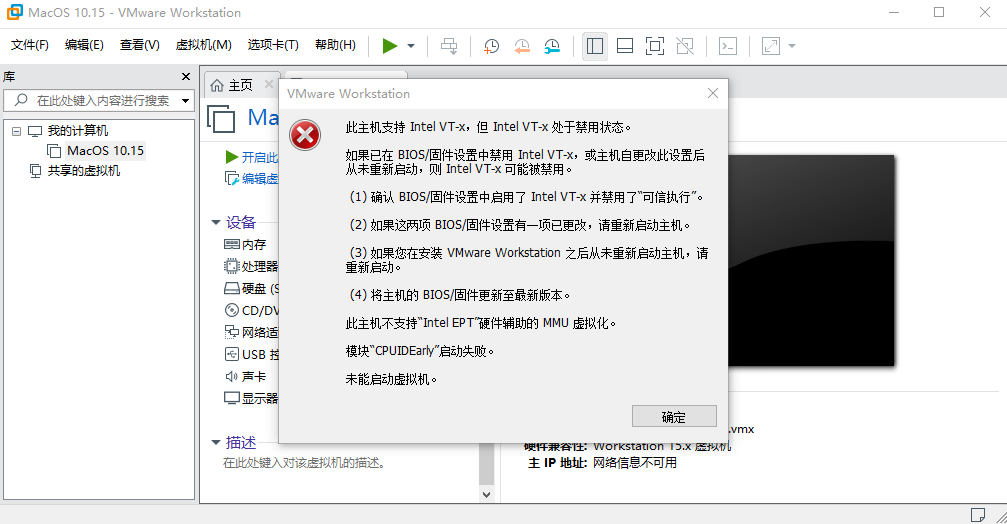The width and height of the screenshot is (1007, 524).
Task: Select the 内存 device entry
Action: pyautogui.click(x=245, y=245)
